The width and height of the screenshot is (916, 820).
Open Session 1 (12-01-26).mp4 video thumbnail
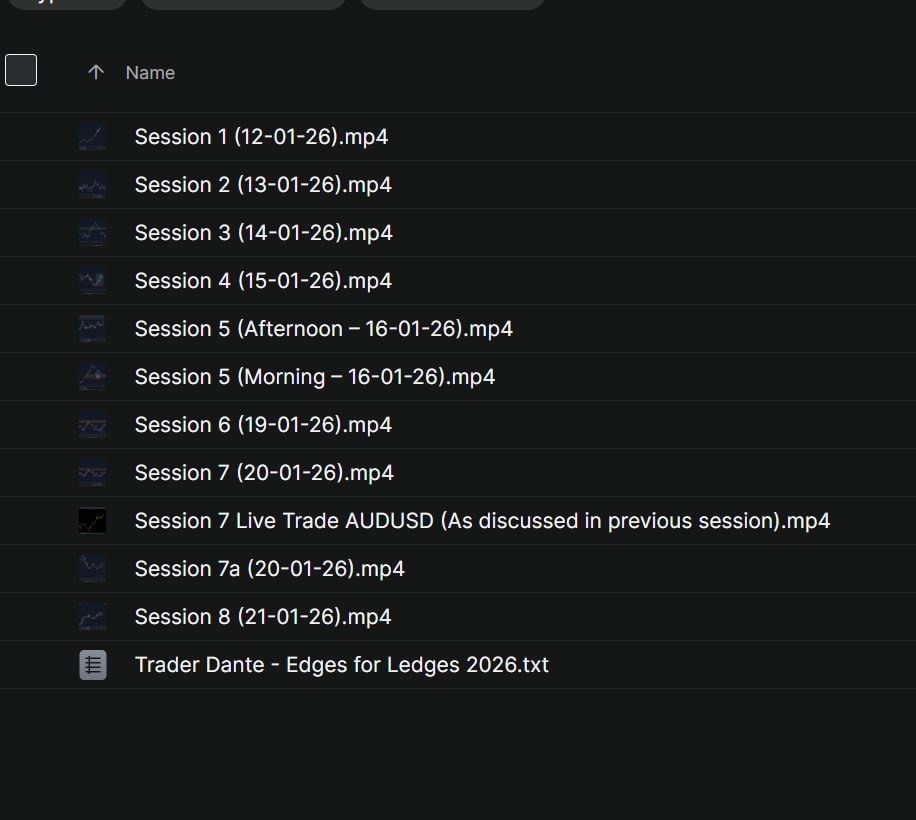click(92, 137)
